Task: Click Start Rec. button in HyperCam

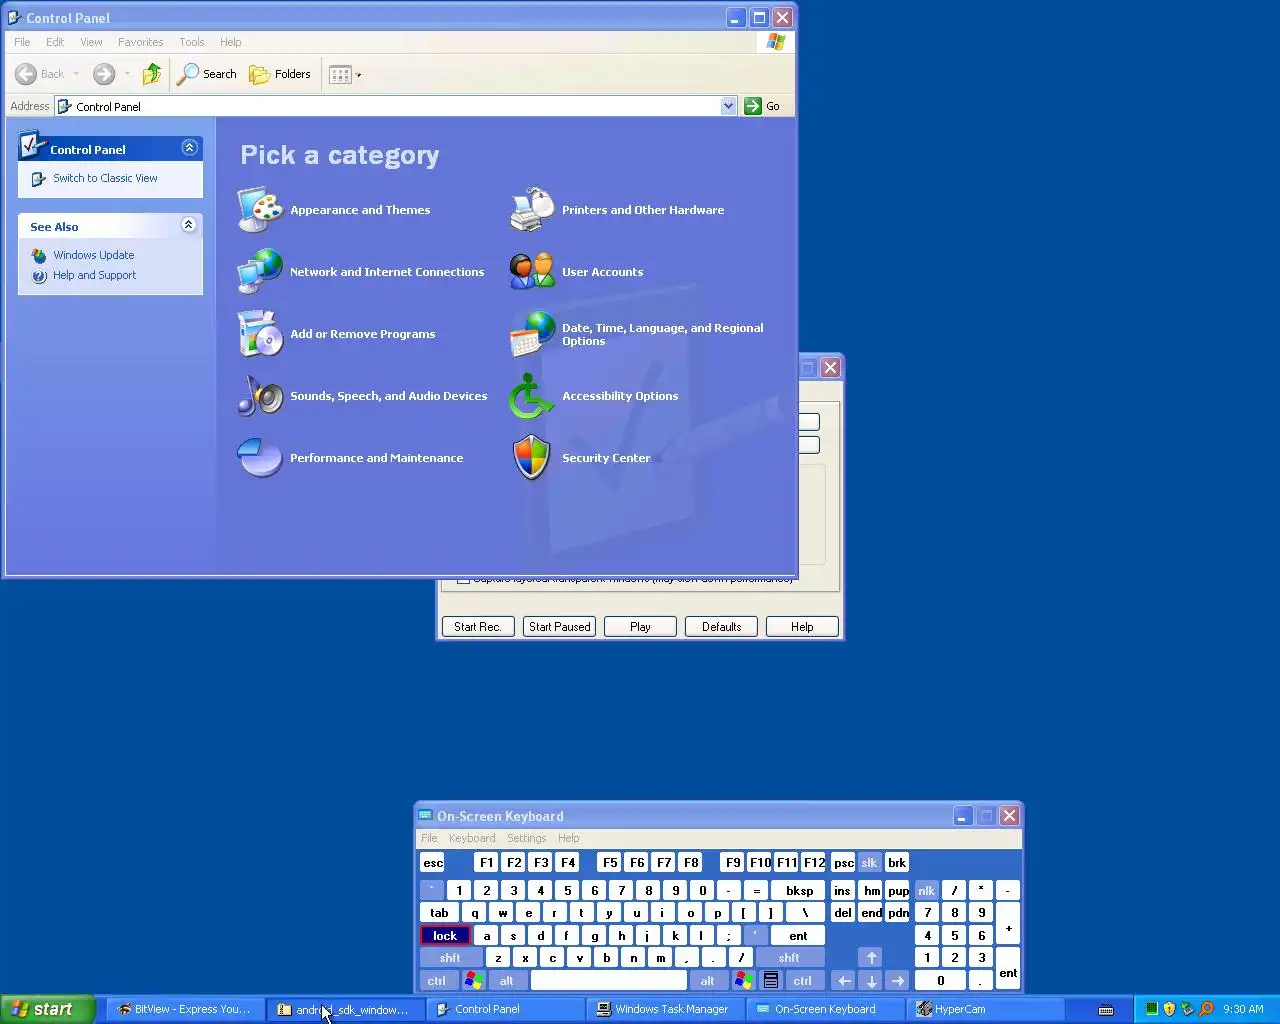Action: pos(478,627)
